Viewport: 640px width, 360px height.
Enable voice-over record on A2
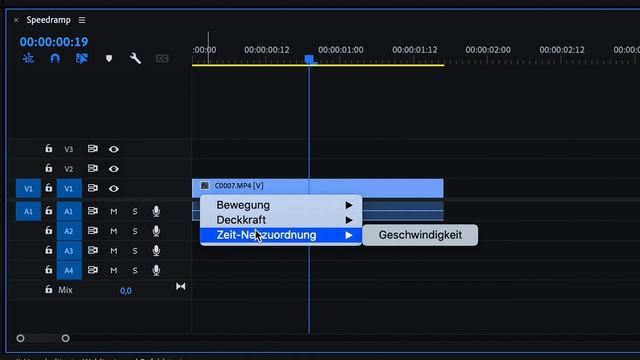pyautogui.click(x=156, y=231)
